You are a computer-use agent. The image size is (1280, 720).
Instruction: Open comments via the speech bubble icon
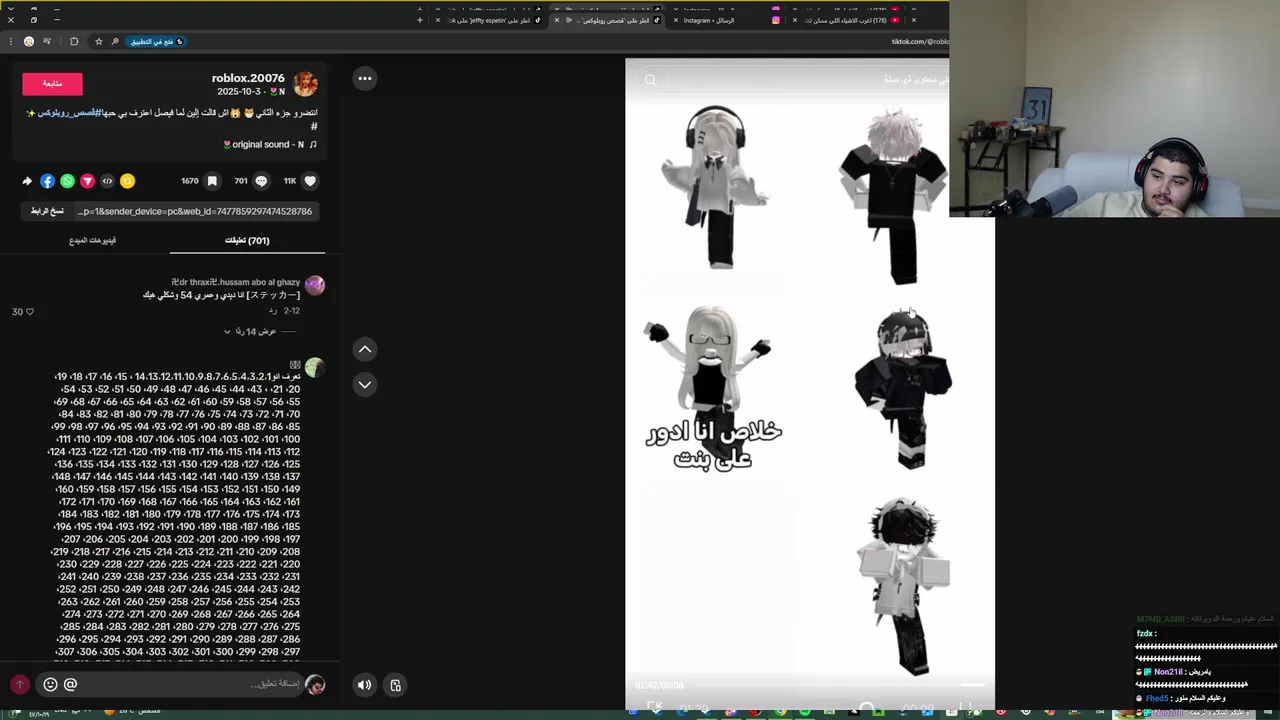pos(261,181)
